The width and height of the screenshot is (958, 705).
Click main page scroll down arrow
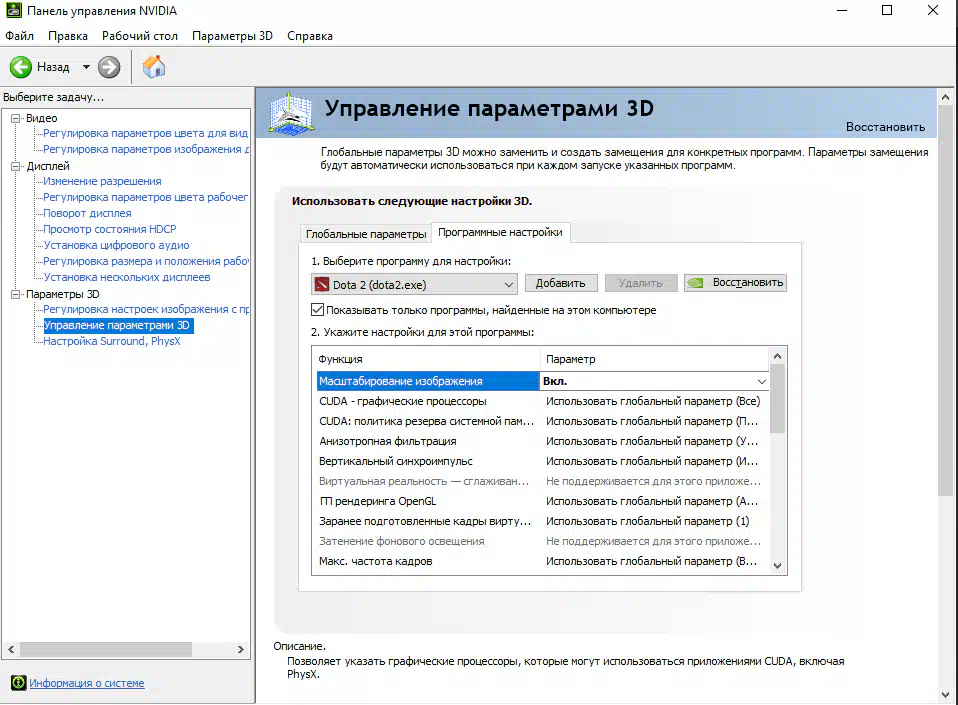946,695
